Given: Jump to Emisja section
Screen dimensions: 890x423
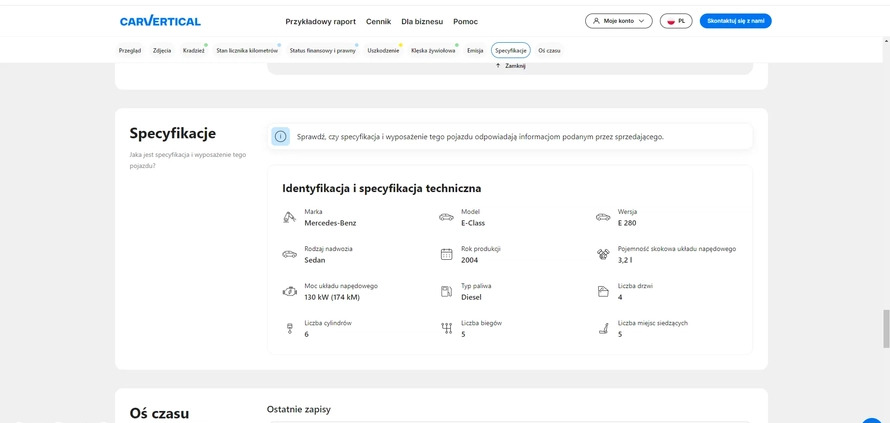Looking at the screenshot, I should [x=475, y=51].
